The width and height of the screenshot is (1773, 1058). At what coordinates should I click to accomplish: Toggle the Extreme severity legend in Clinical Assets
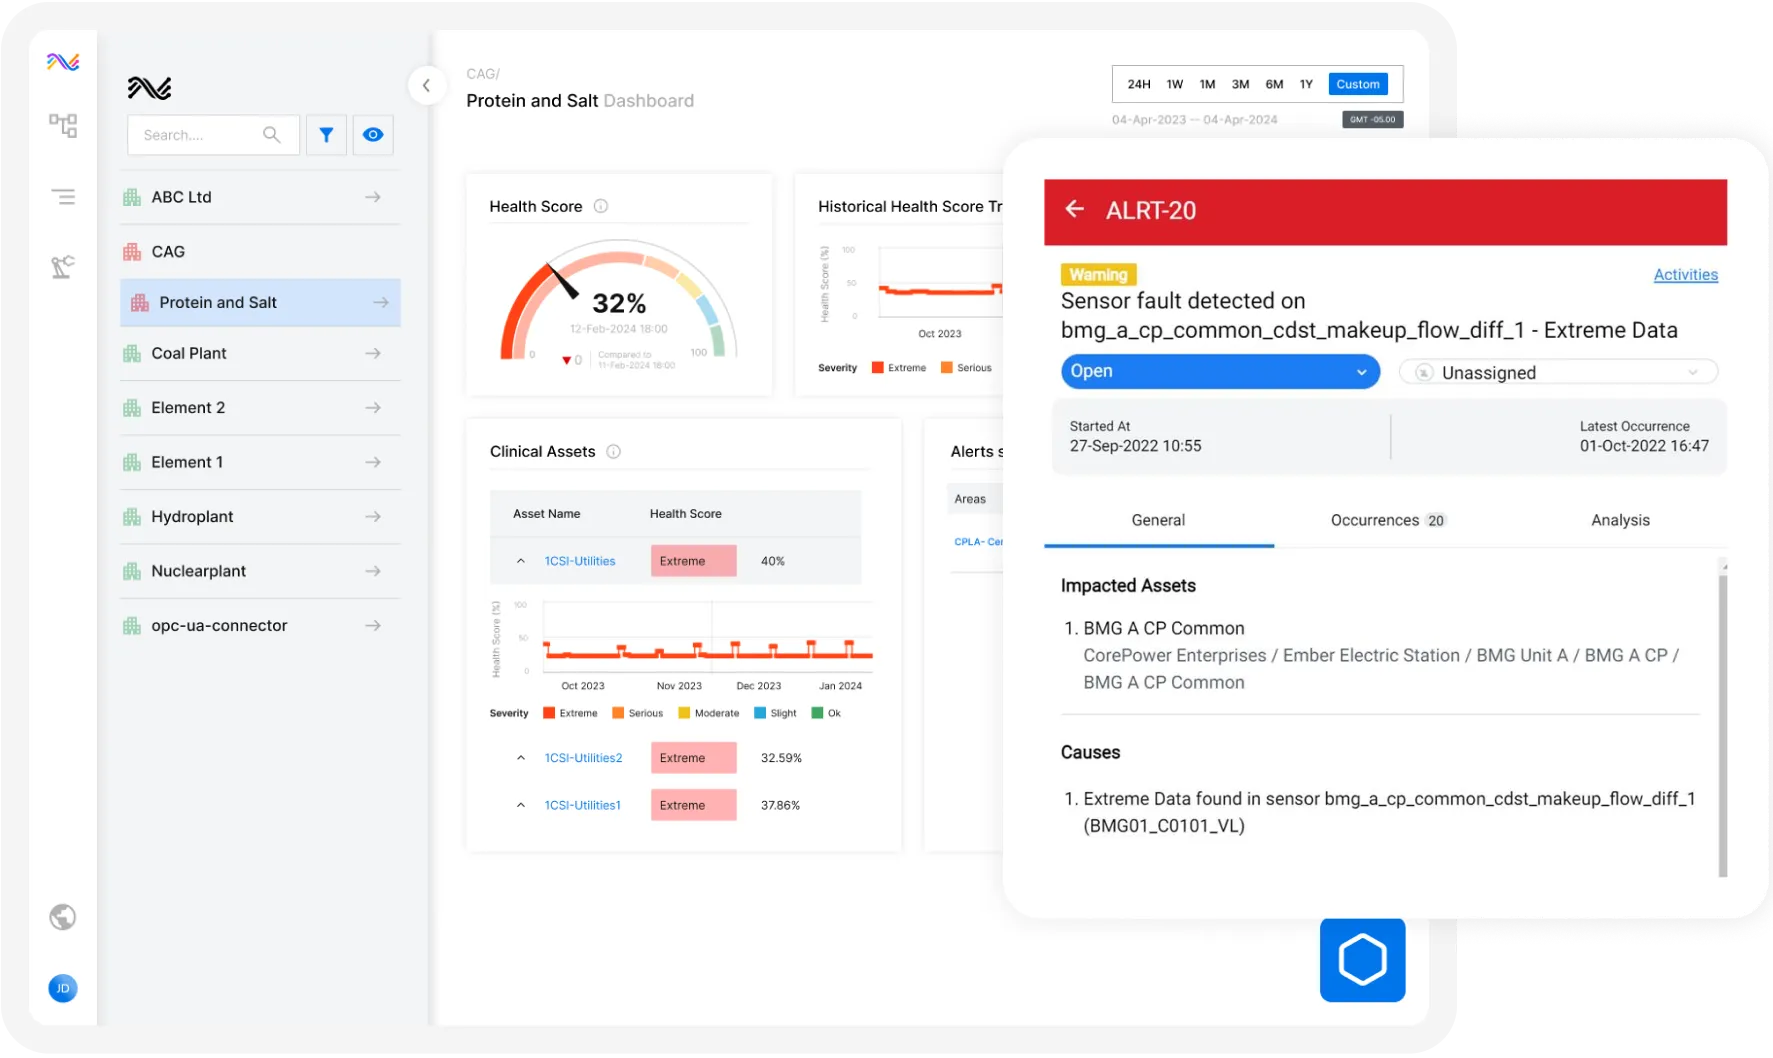click(570, 713)
